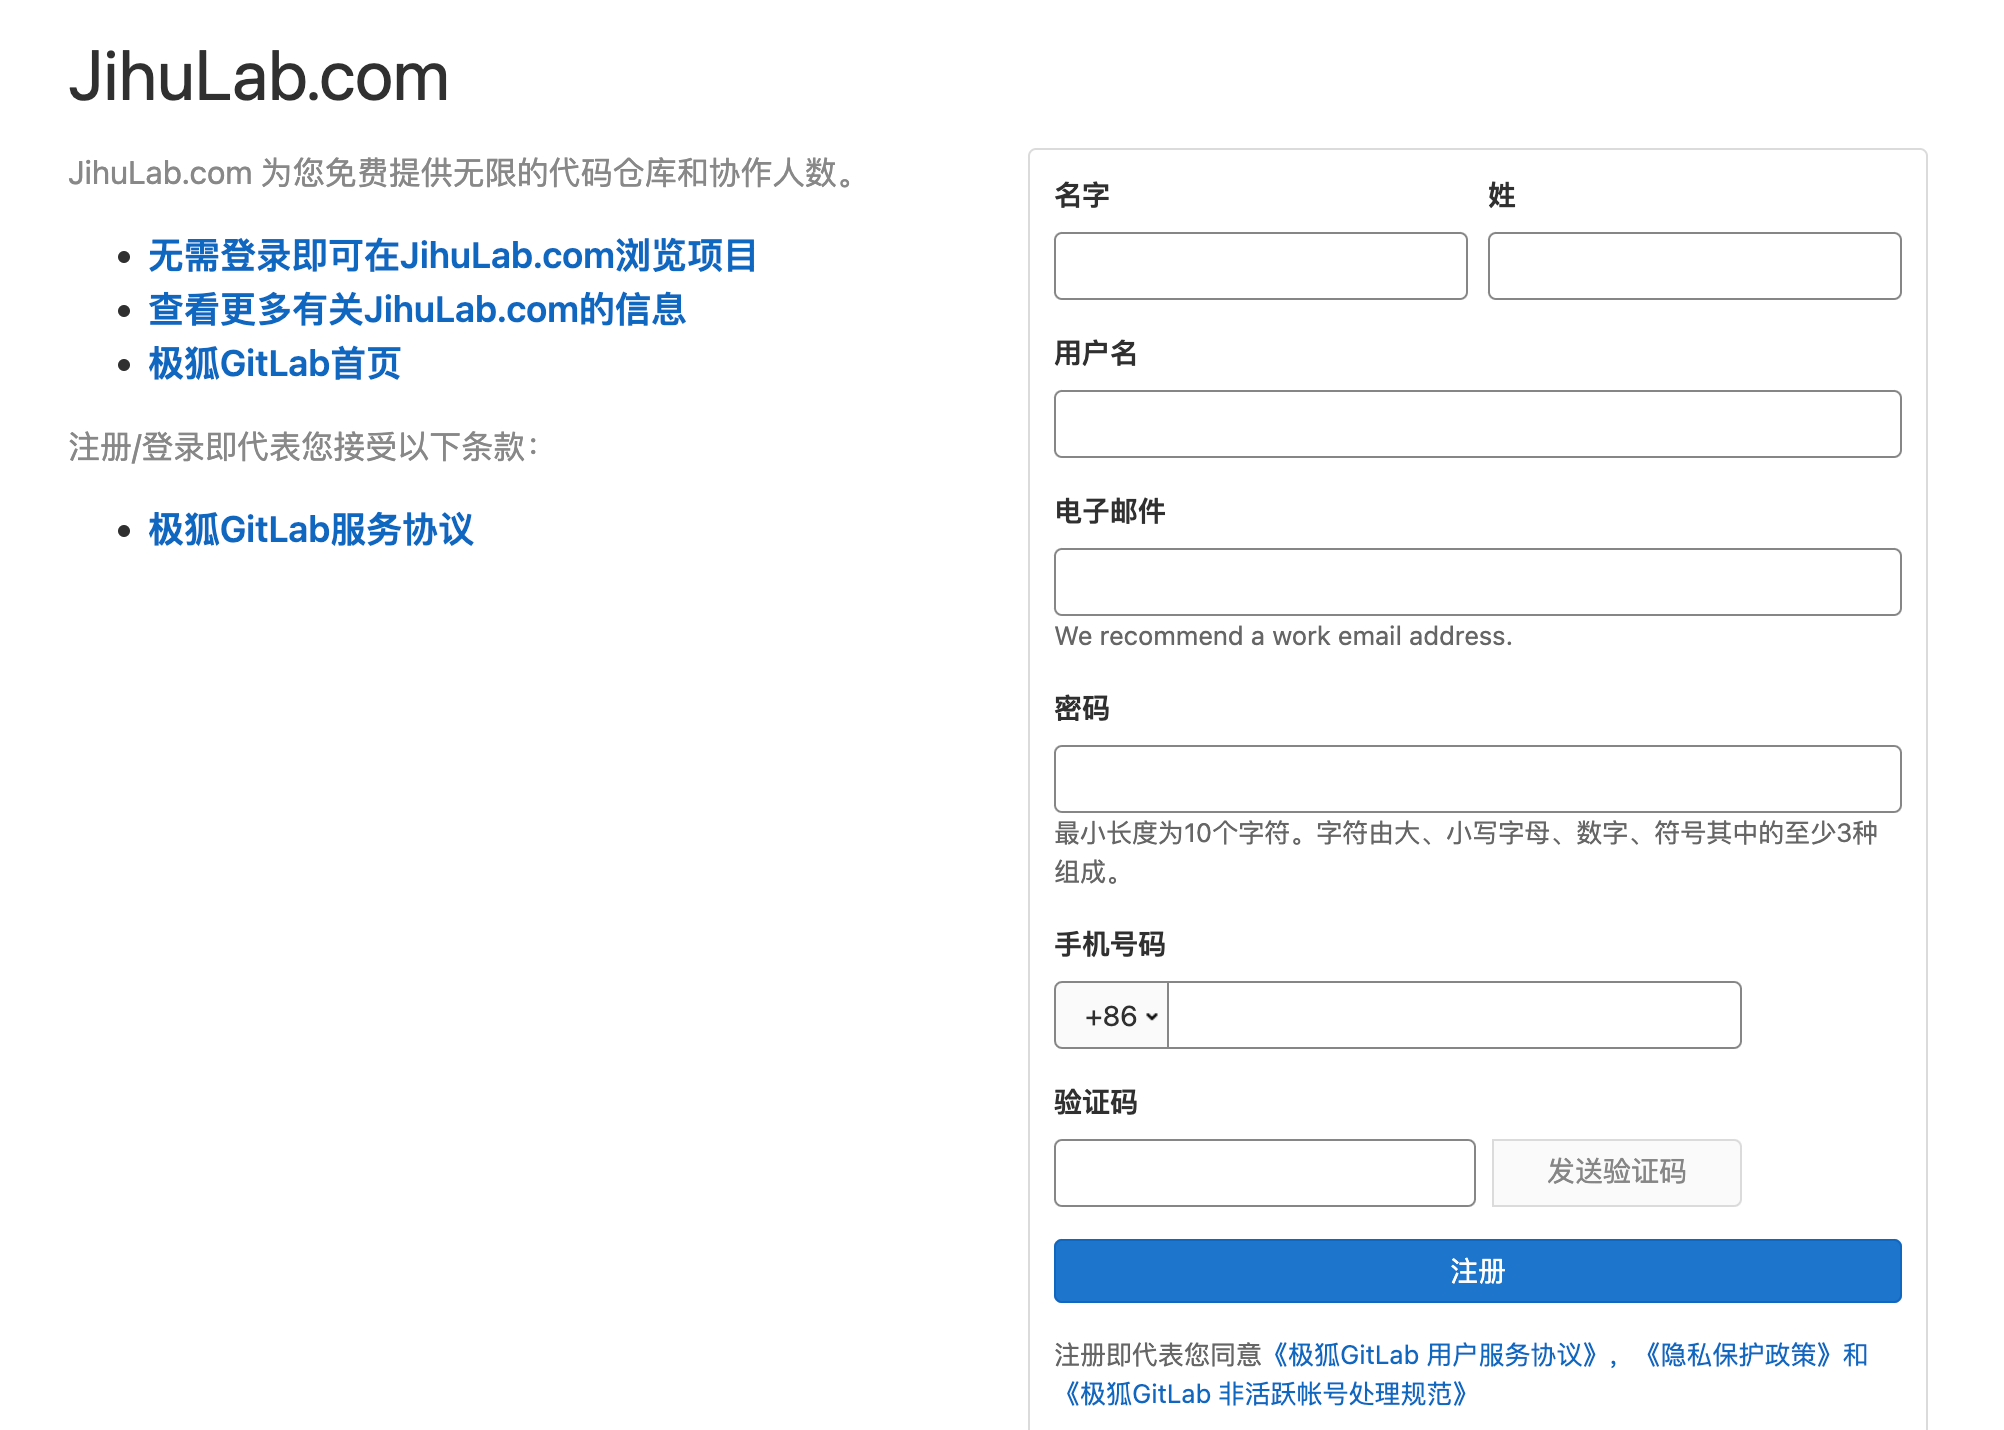The width and height of the screenshot is (2004, 1430).
Task: Open the +86 country code dropdown
Action: pyautogui.click(x=1111, y=1015)
